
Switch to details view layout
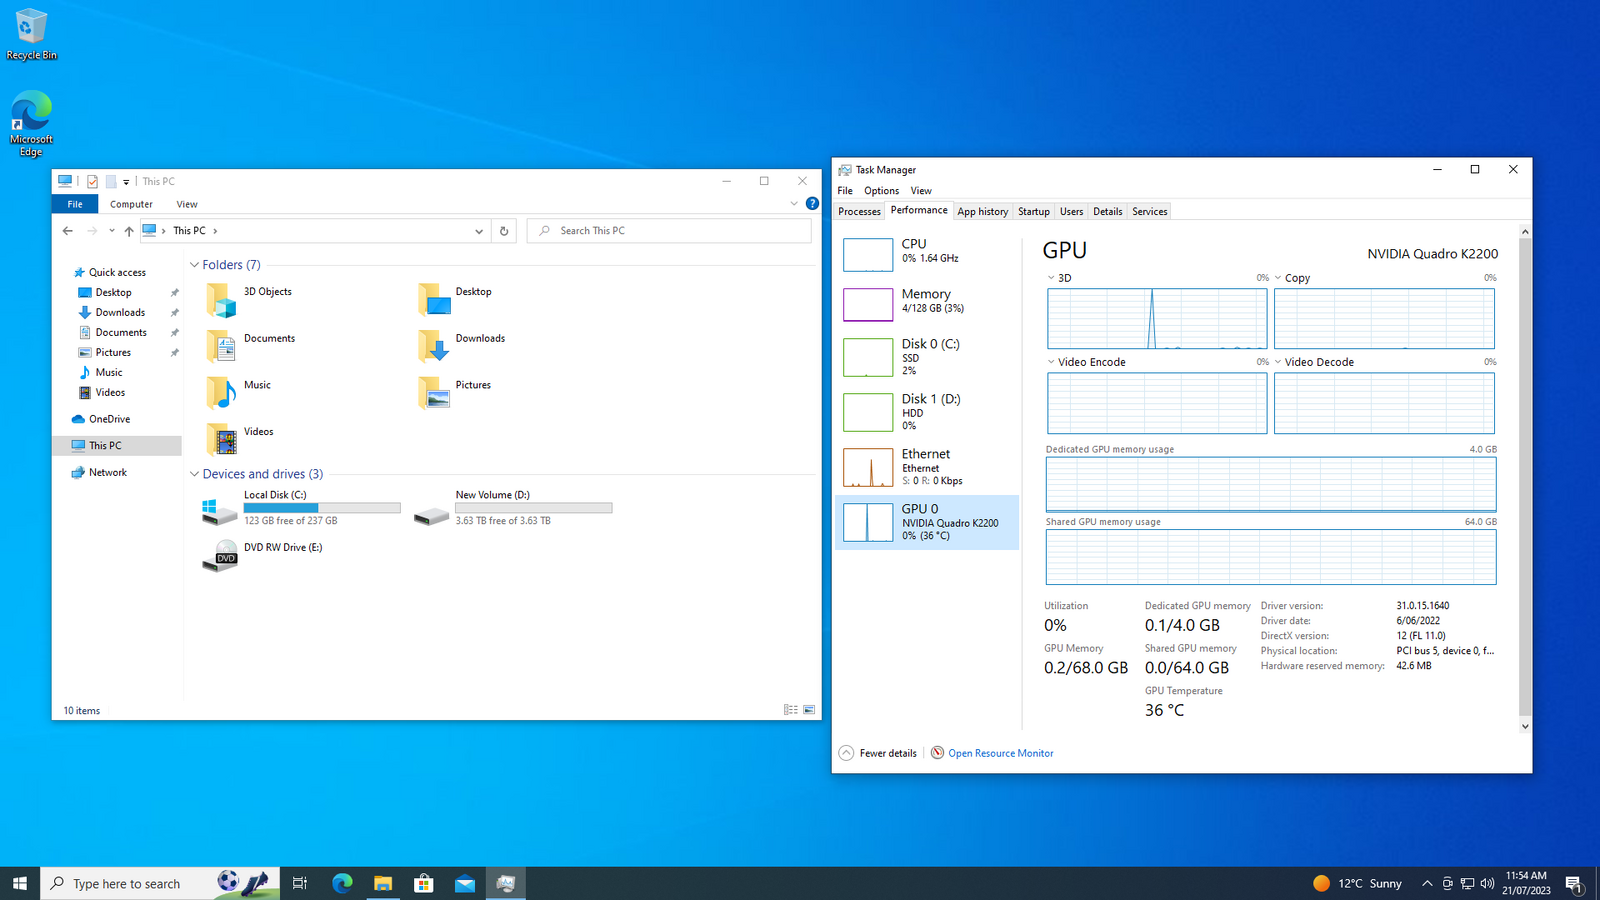coord(790,710)
